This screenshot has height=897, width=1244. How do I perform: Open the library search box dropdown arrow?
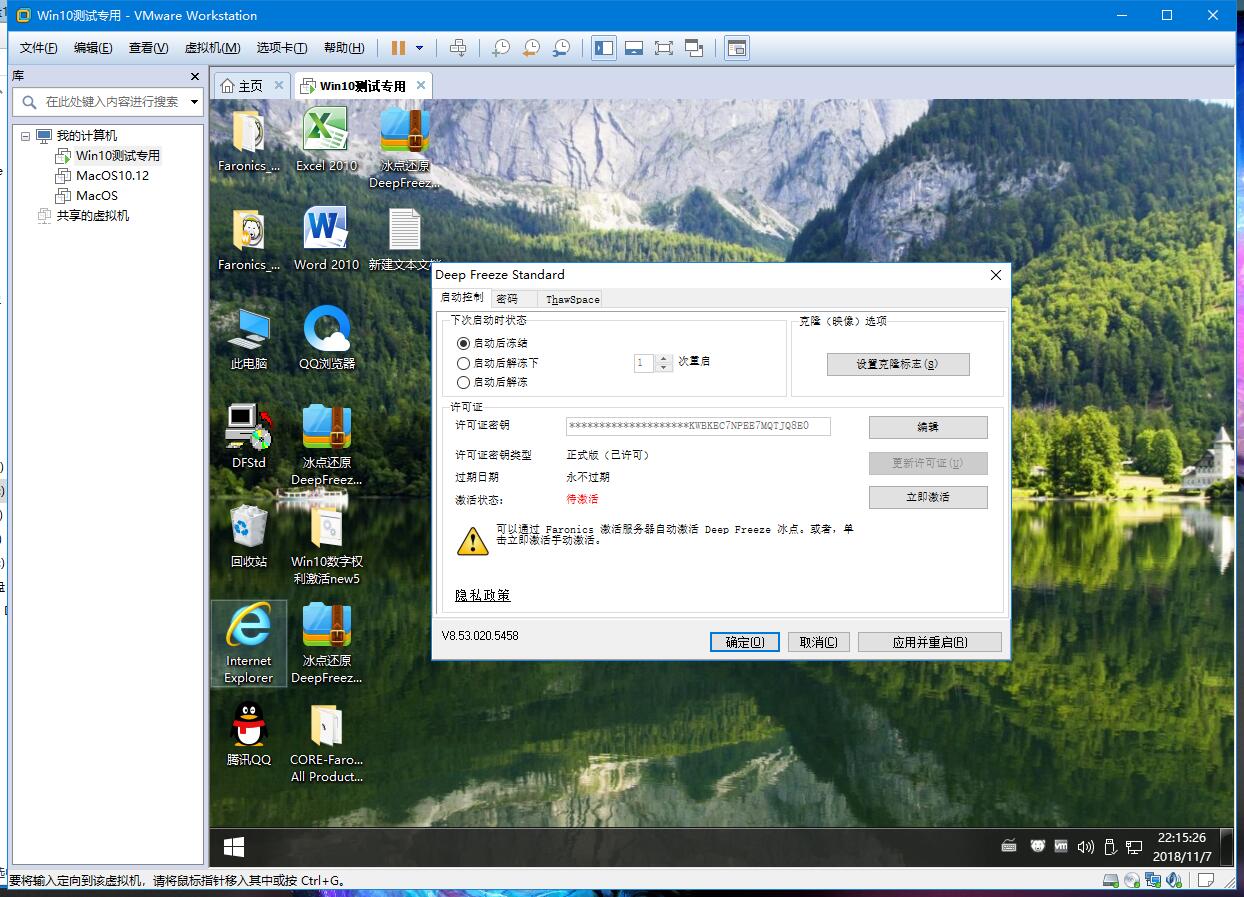[x=194, y=101]
